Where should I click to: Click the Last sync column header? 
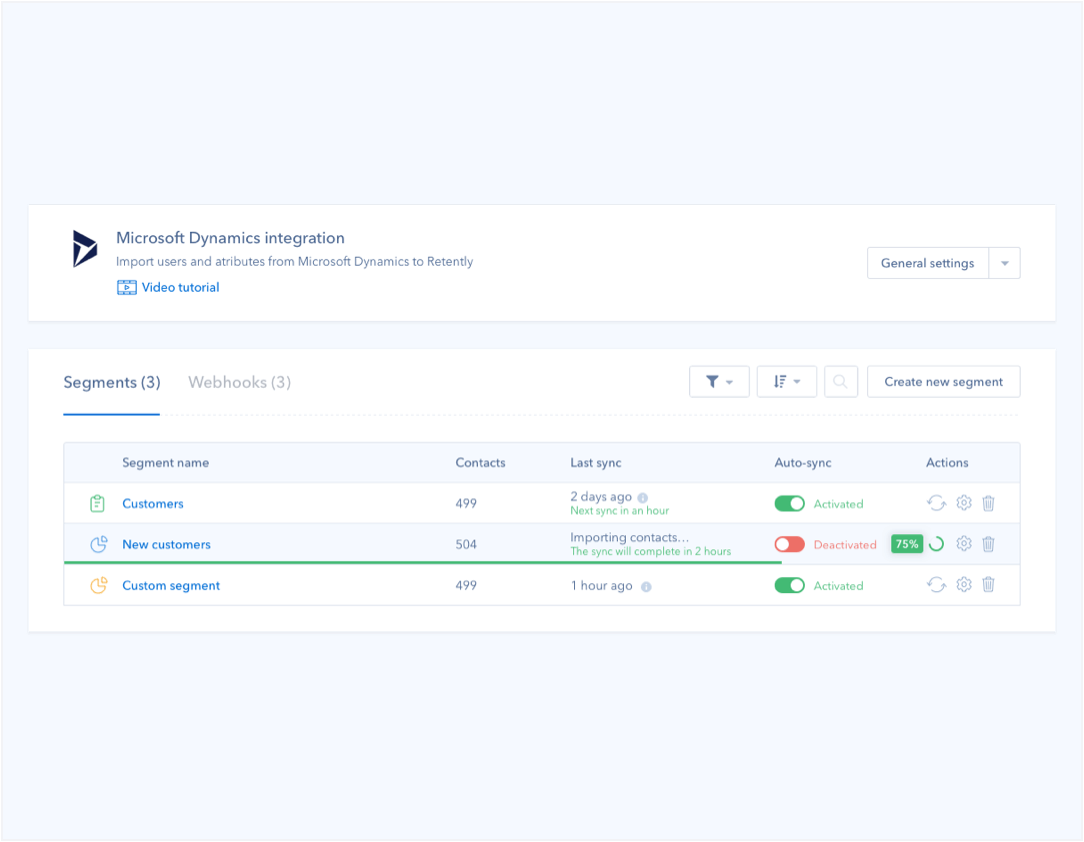(596, 463)
